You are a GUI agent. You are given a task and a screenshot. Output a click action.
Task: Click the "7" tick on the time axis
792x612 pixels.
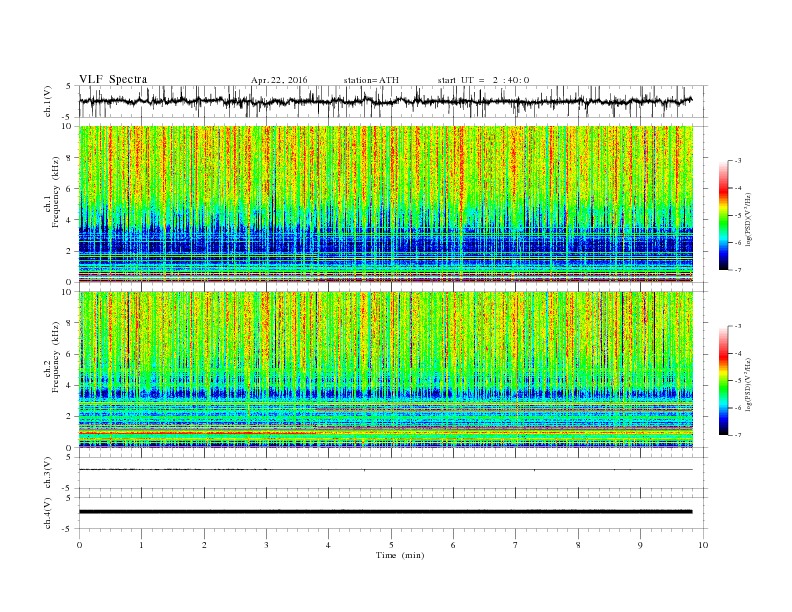pyautogui.click(x=516, y=545)
